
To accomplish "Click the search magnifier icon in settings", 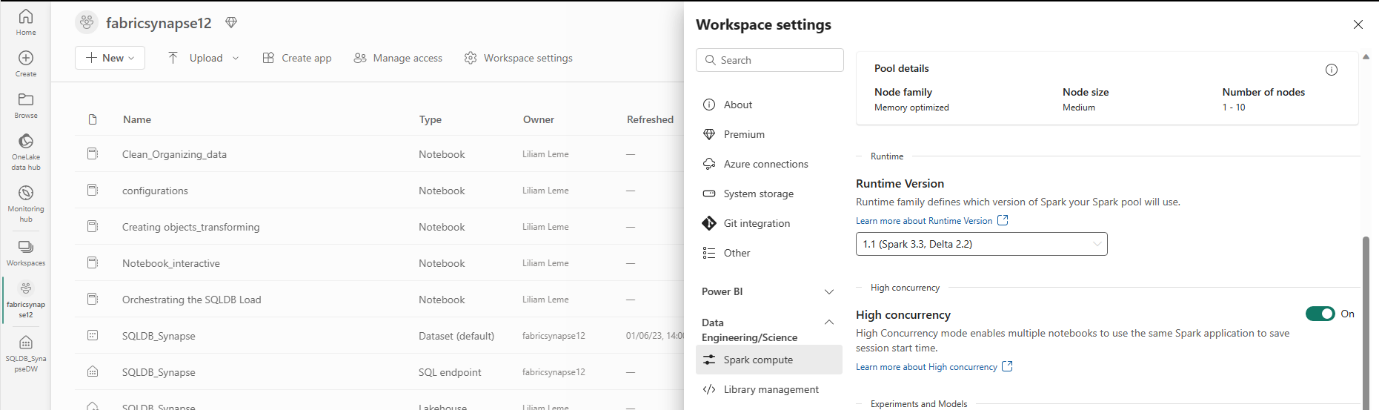I will point(710,60).
